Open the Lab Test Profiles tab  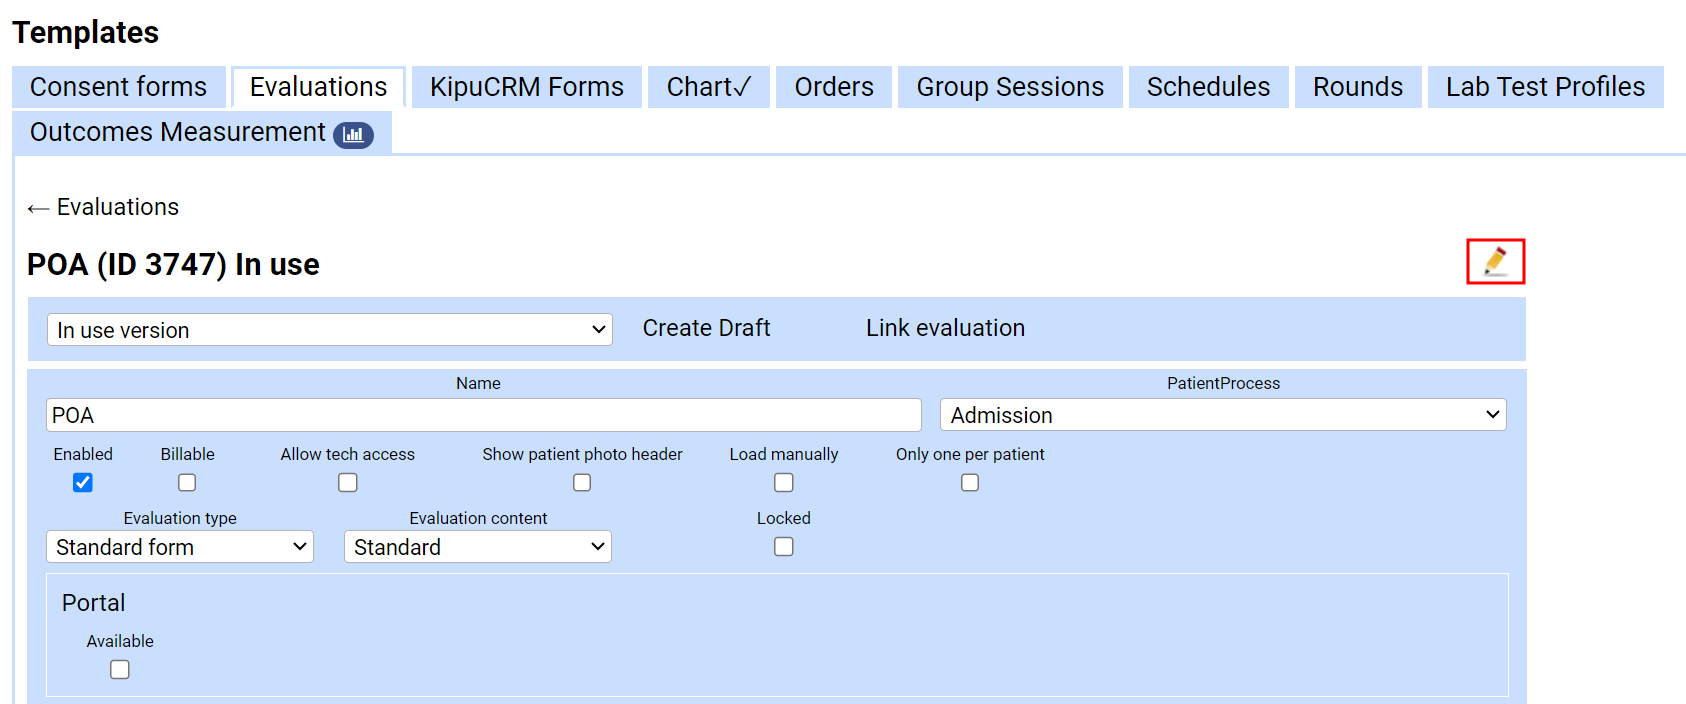pos(1545,87)
